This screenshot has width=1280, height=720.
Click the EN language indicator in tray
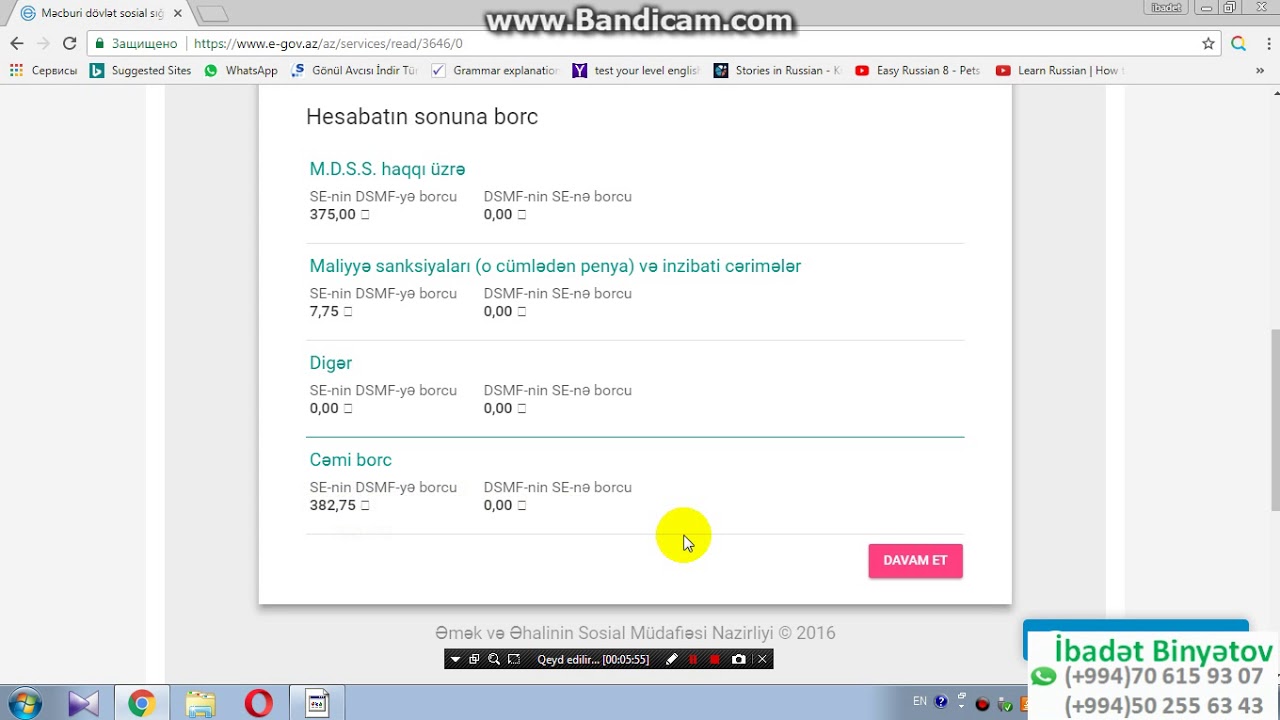pyautogui.click(x=920, y=701)
